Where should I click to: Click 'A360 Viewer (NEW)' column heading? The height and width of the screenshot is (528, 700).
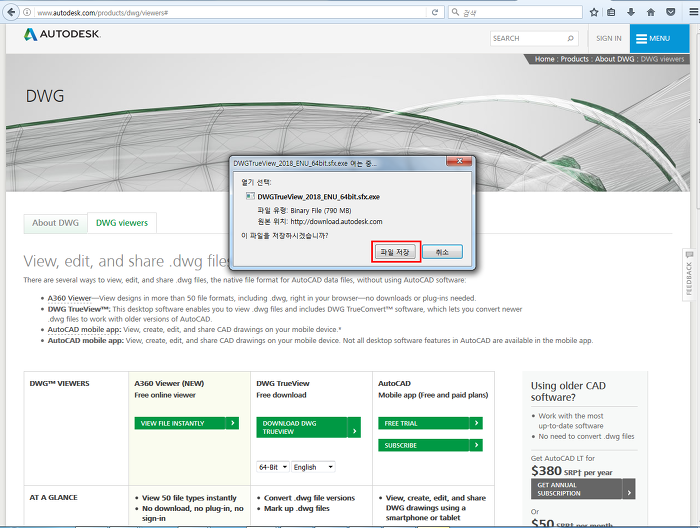pyautogui.click(x=169, y=383)
